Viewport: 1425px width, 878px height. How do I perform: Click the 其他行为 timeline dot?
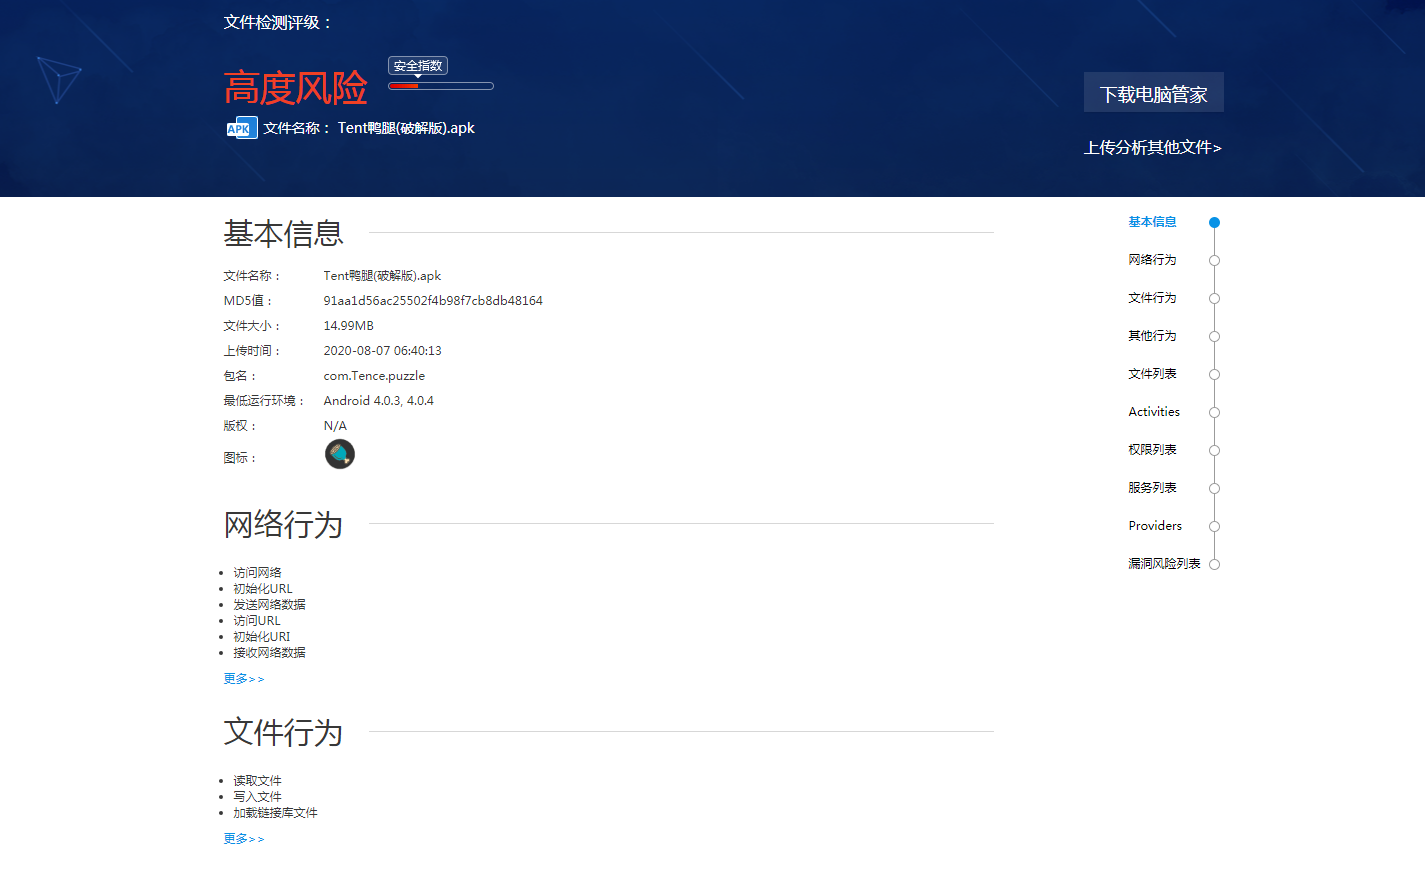(1214, 336)
